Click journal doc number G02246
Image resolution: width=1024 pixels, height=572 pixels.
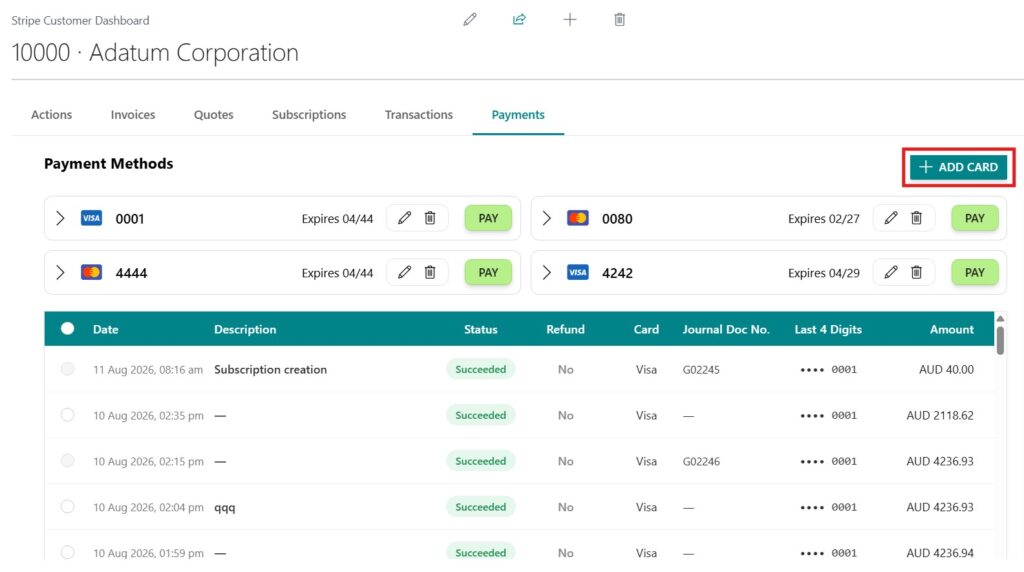click(x=701, y=461)
